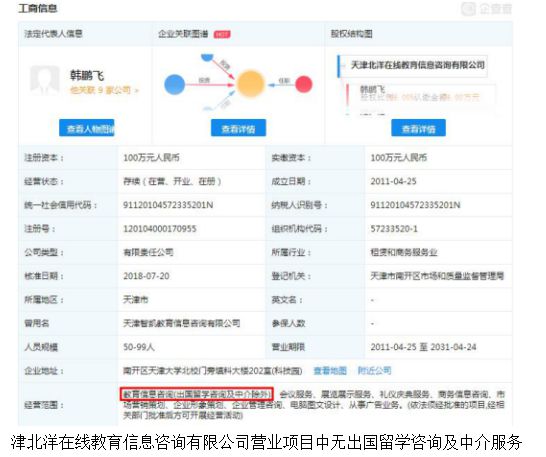Click 教育信息咨询(出国留学咨询及中介除外) scope text
This screenshot has height=457, width=546.
point(197,394)
